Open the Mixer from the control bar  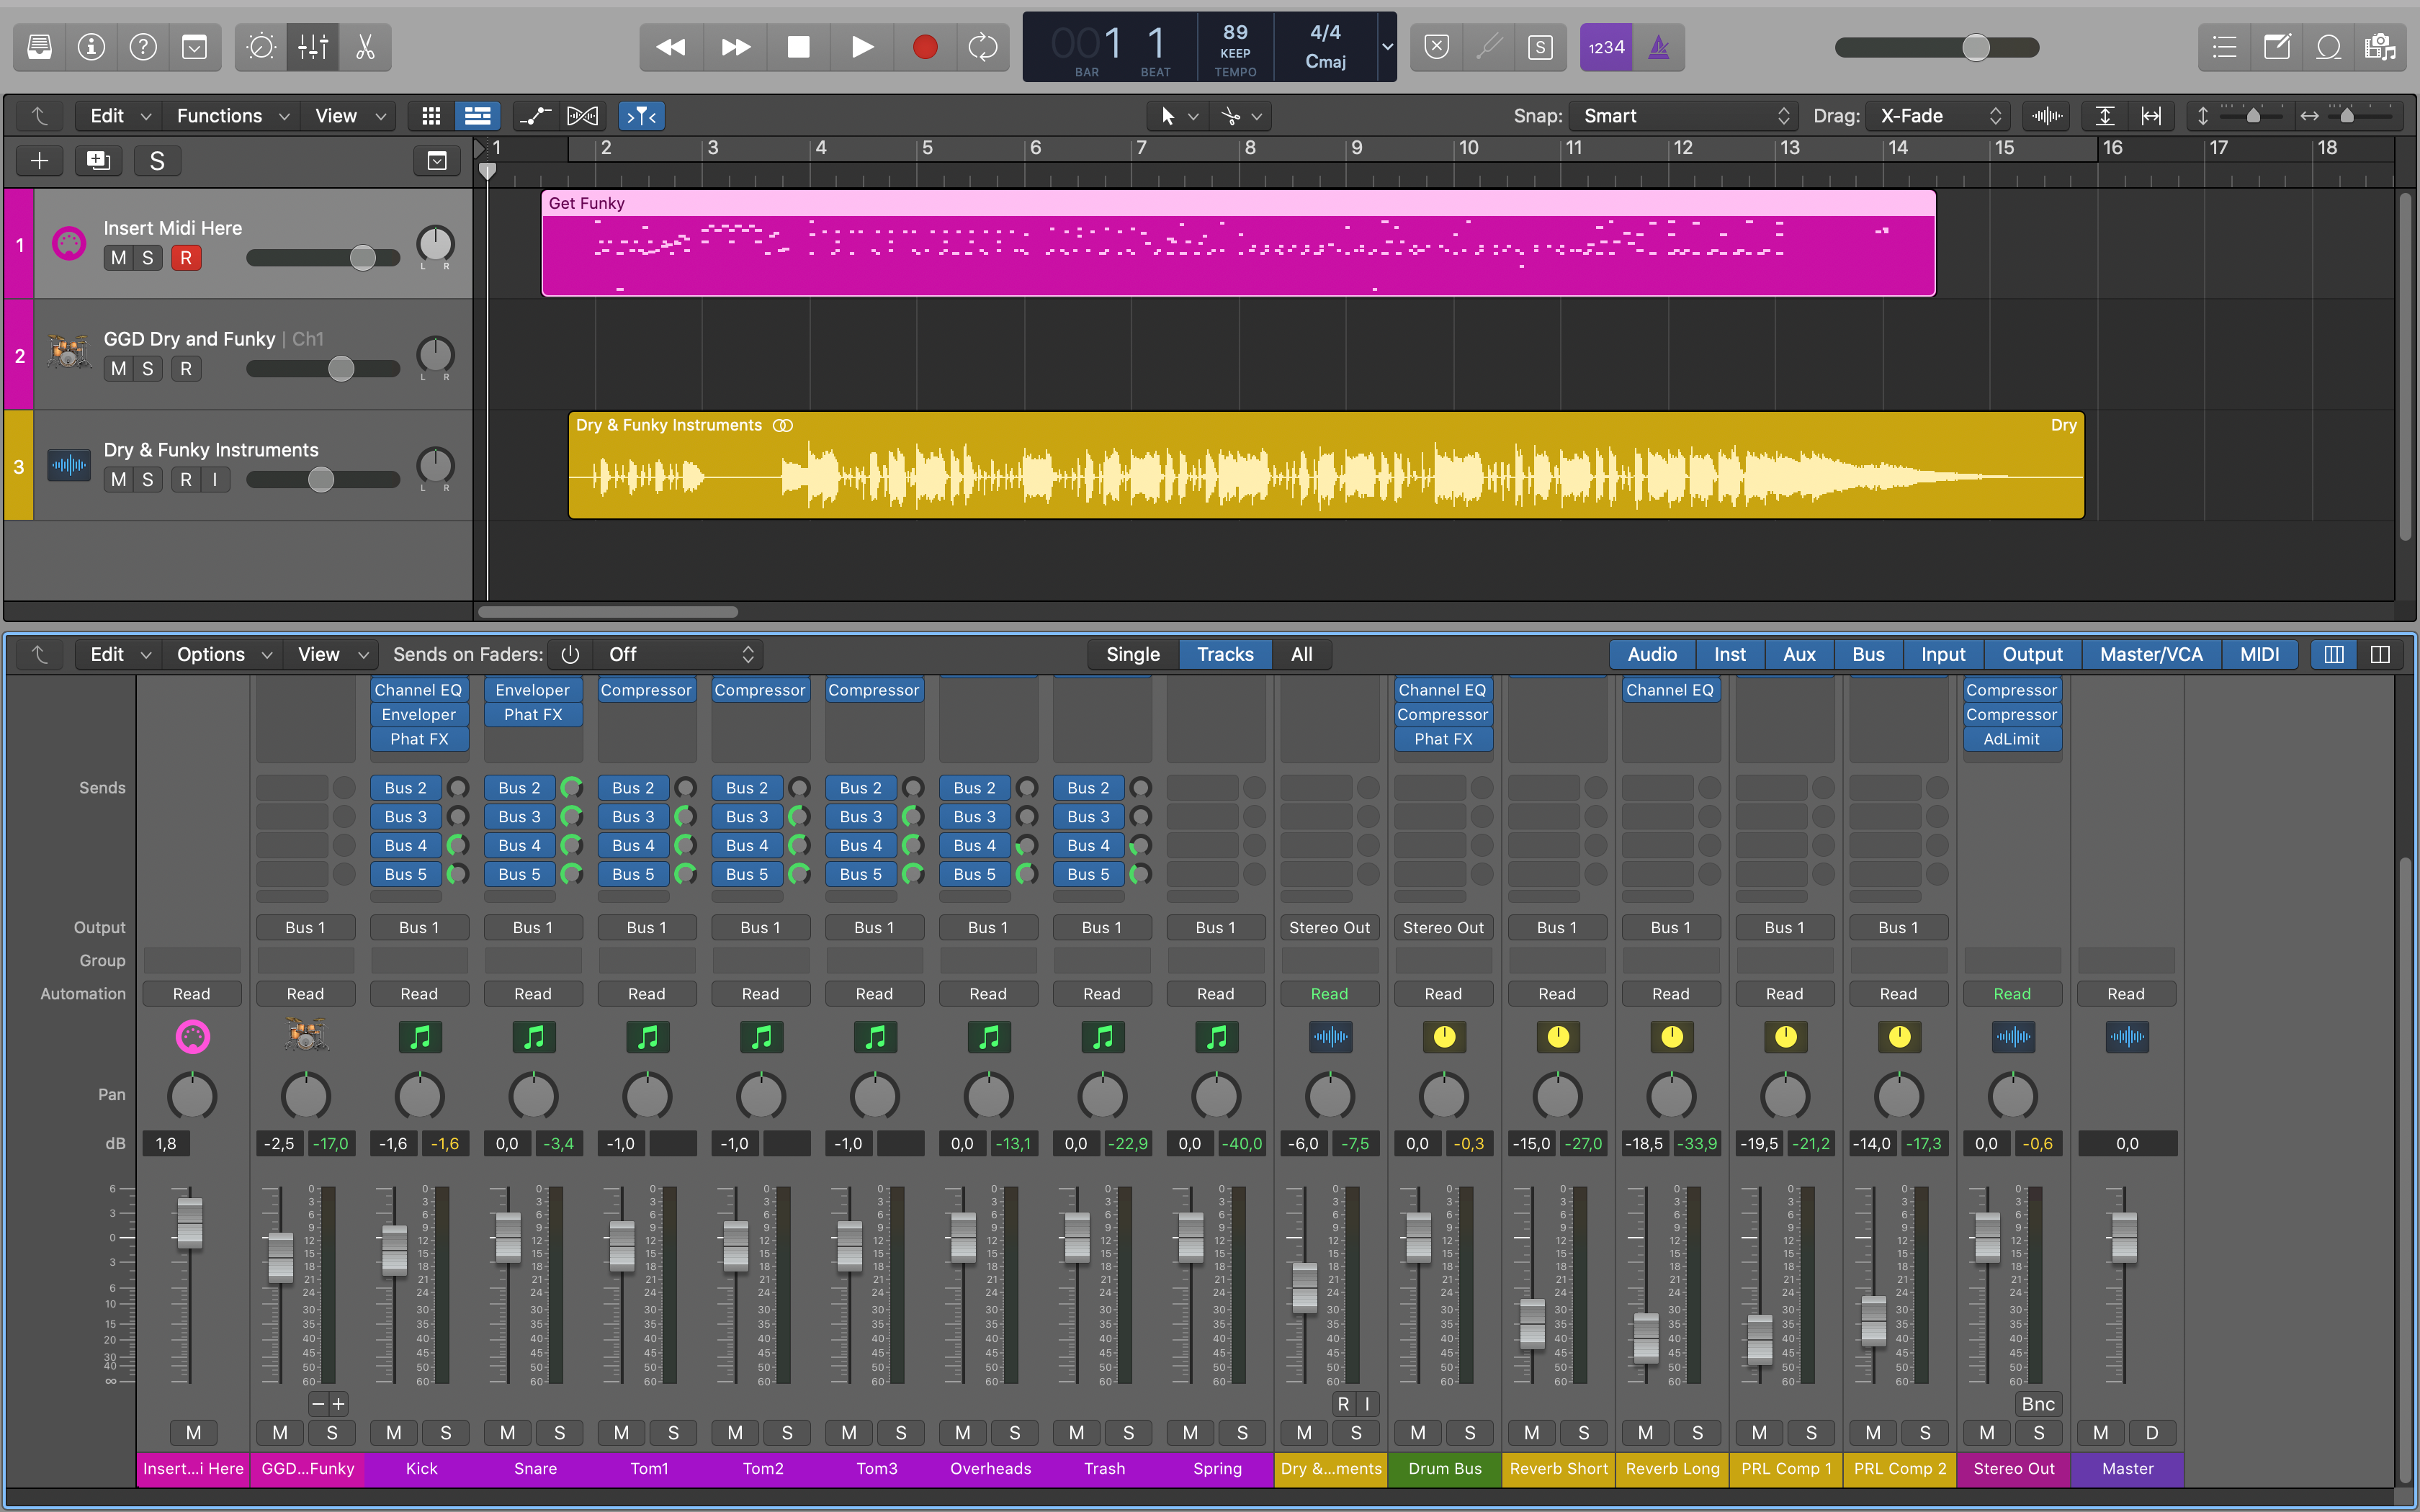click(x=312, y=47)
